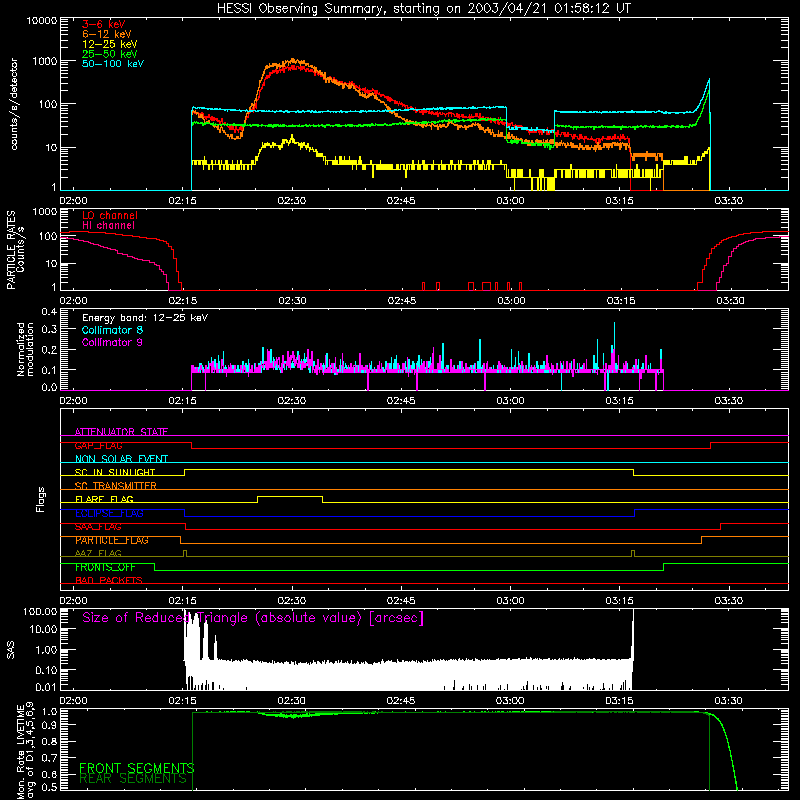The width and height of the screenshot is (800, 800).
Task: Click the PARTICLE_FLAG label
Action: coord(112,540)
